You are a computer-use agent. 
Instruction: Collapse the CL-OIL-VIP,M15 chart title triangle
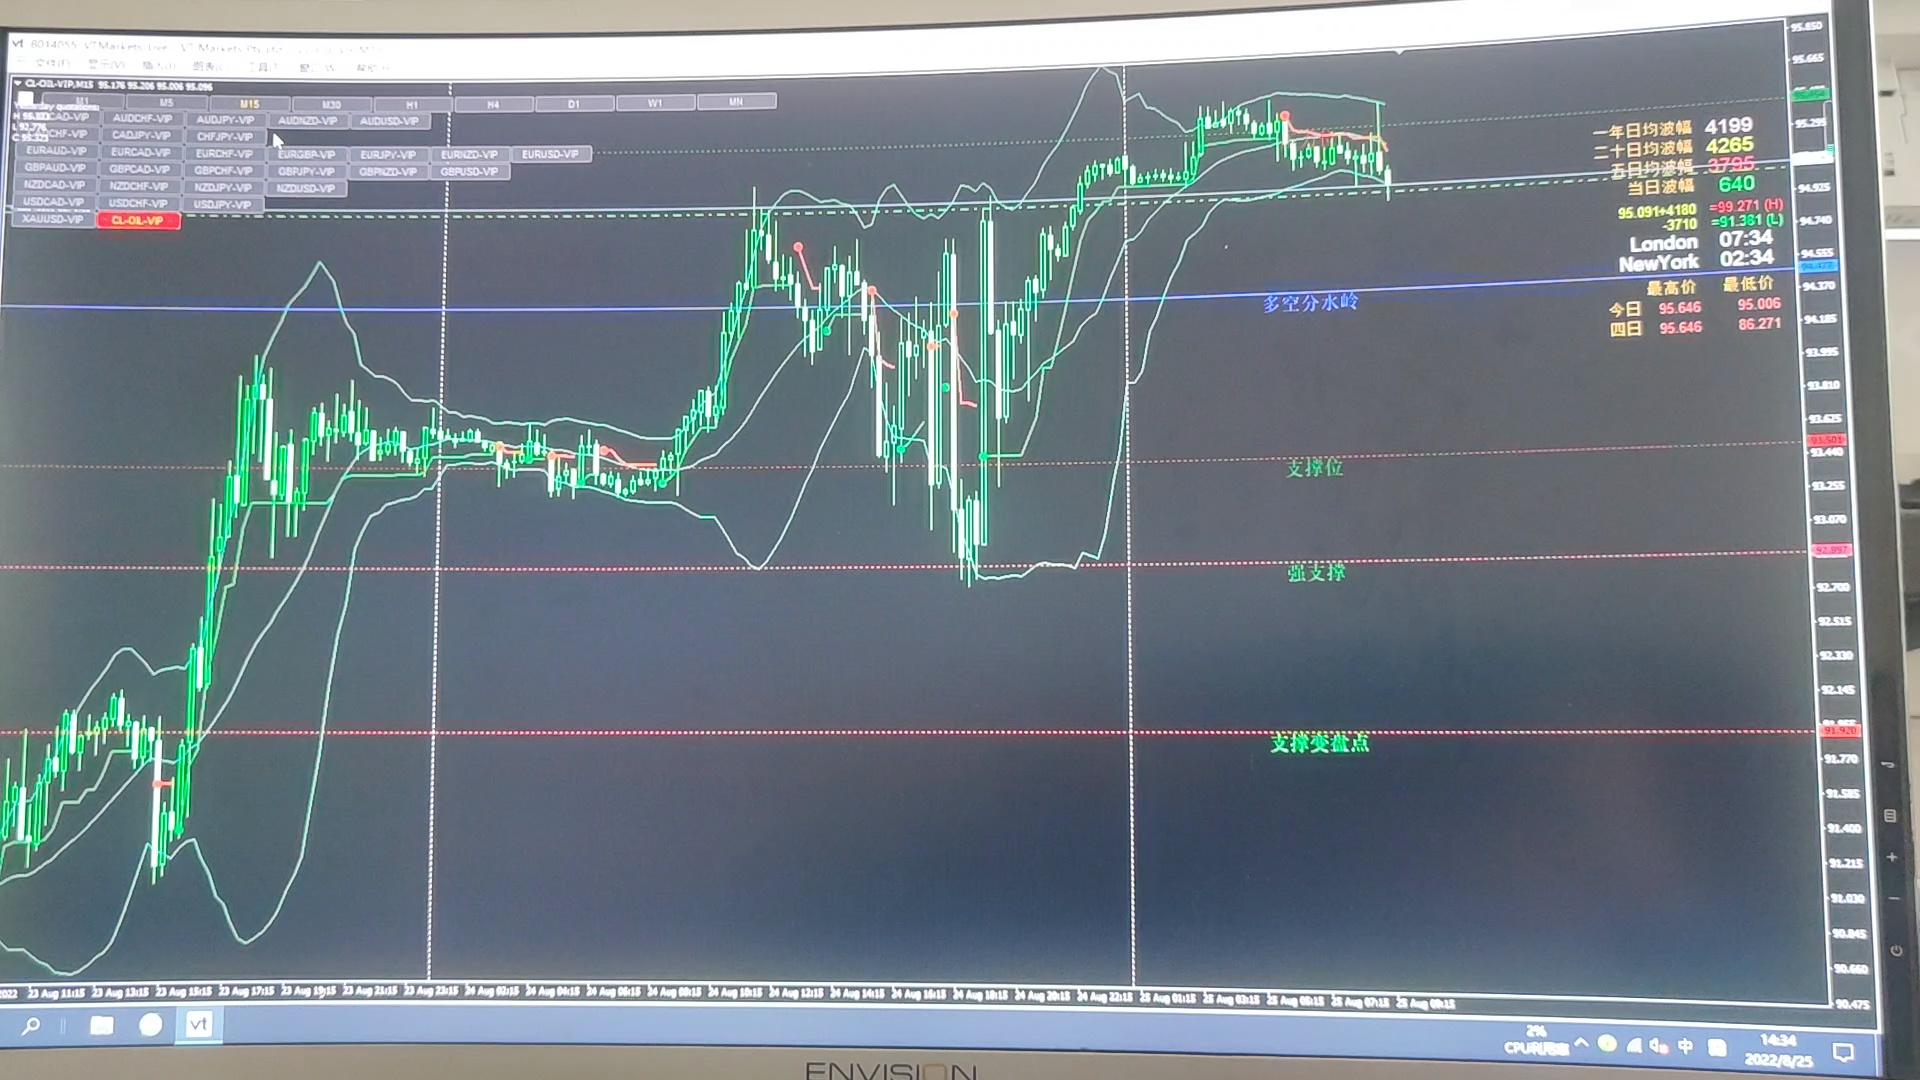pyautogui.click(x=17, y=84)
